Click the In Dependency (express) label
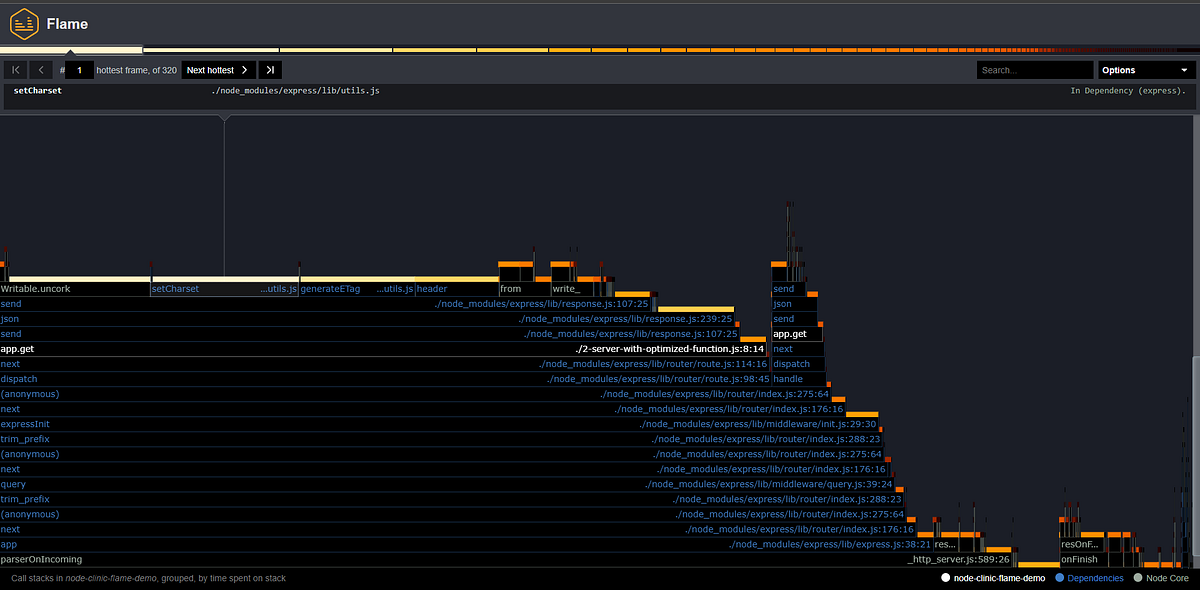The height and width of the screenshot is (590, 1200). pos(1128,91)
